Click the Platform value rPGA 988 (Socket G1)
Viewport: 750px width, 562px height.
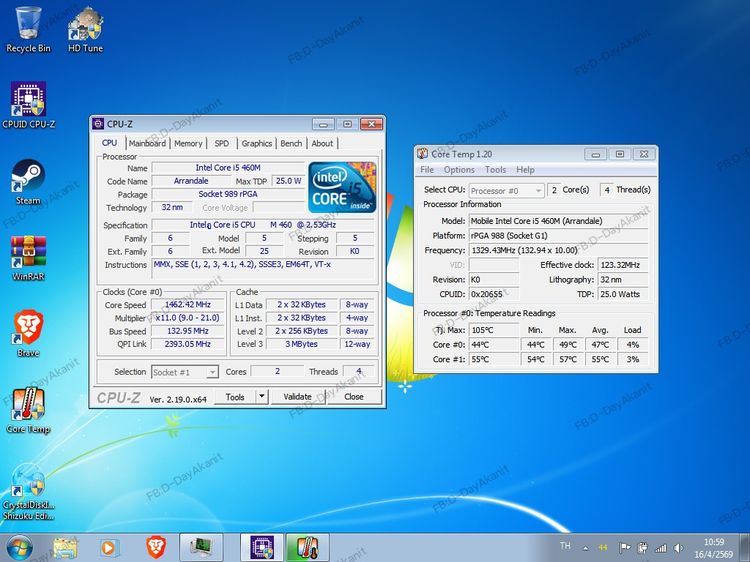[x=558, y=236]
